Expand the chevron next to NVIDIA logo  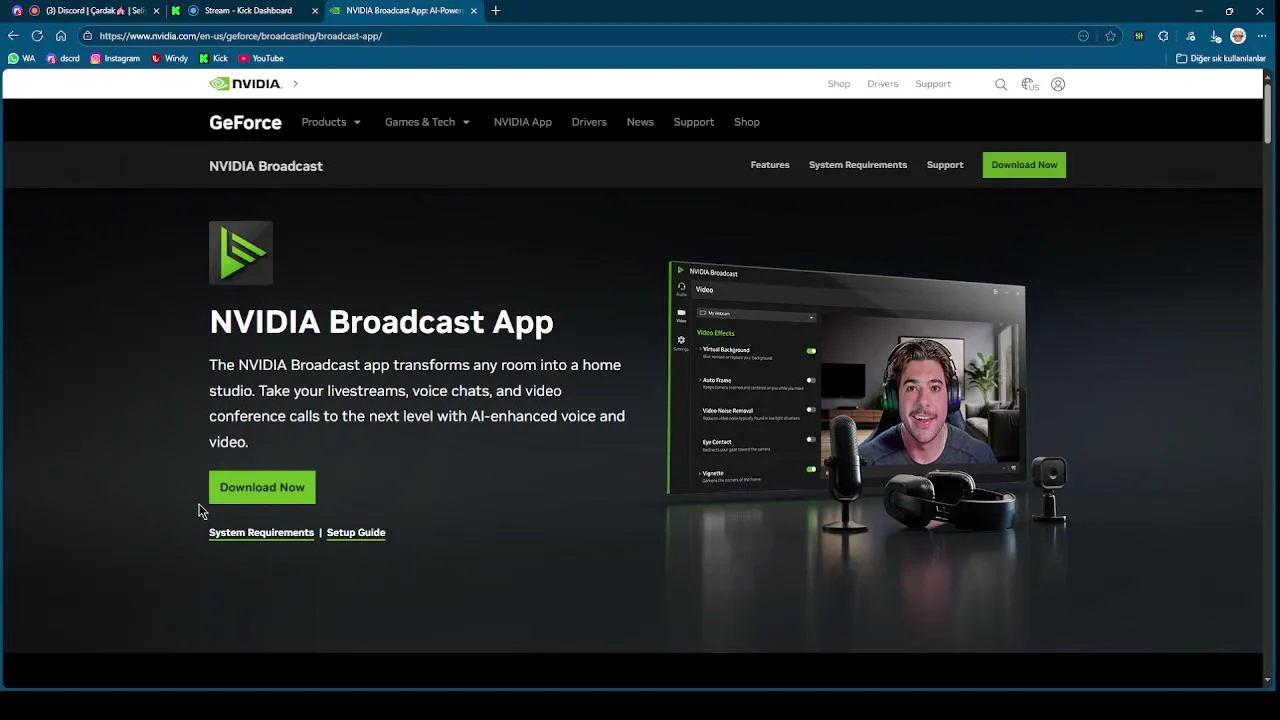point(295,84)
